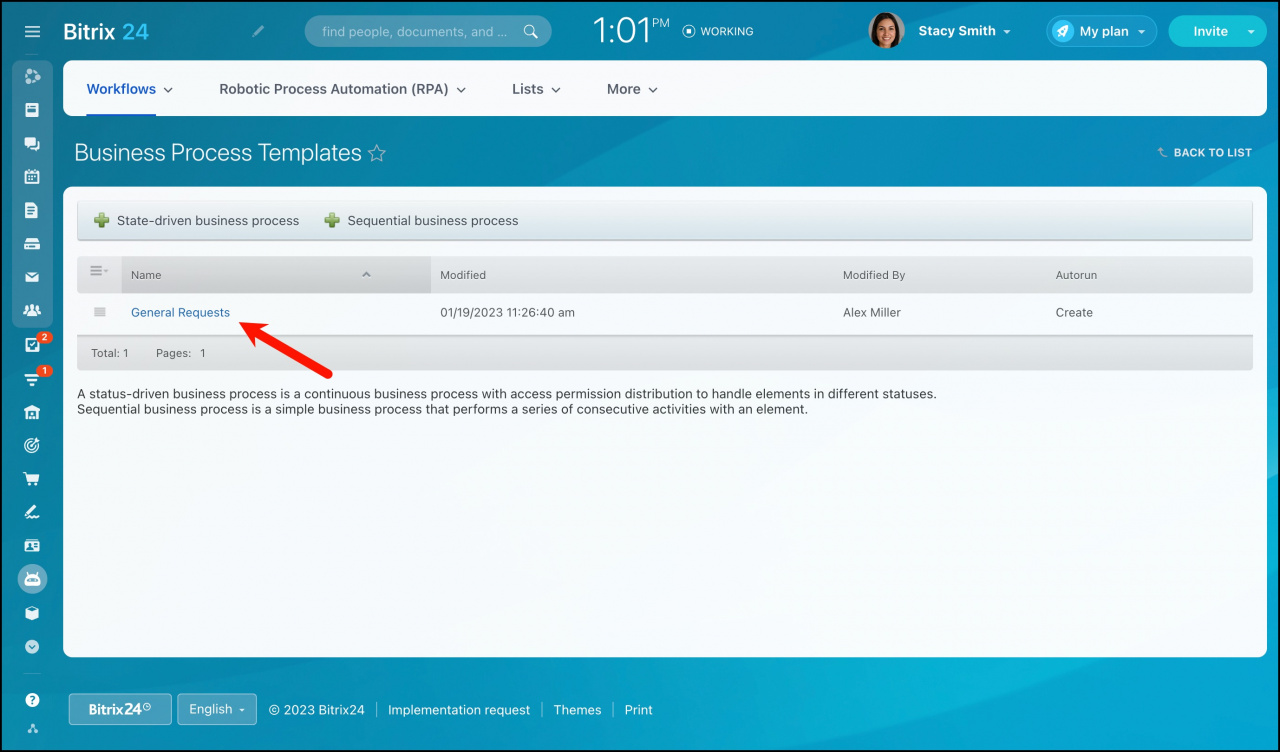
Task: Open Robotic Process Automation (RPA) tab
Action: pyautogui.click(x=343, y=89)
